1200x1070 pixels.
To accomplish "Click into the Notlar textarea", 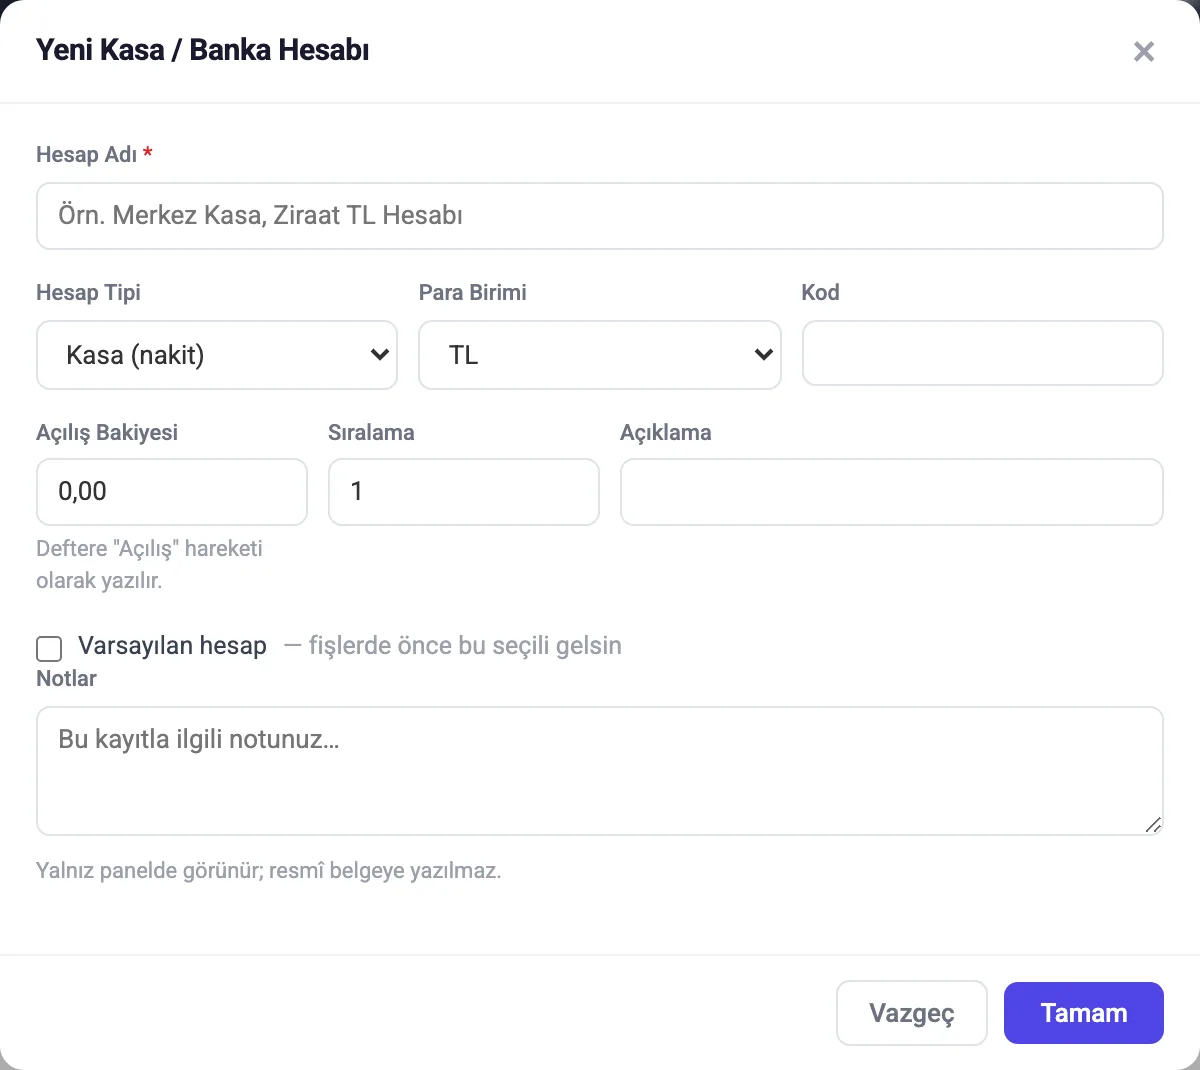I will coord(600,771).
